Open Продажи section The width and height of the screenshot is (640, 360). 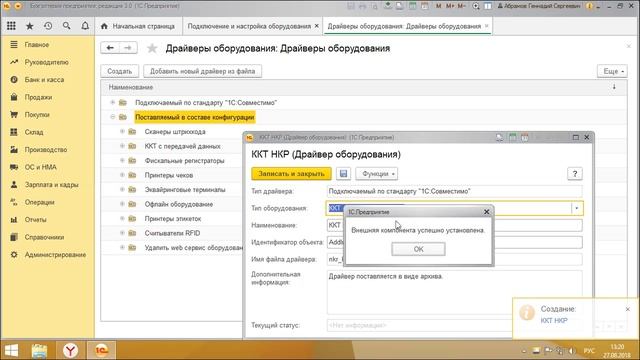pos(38,97)
